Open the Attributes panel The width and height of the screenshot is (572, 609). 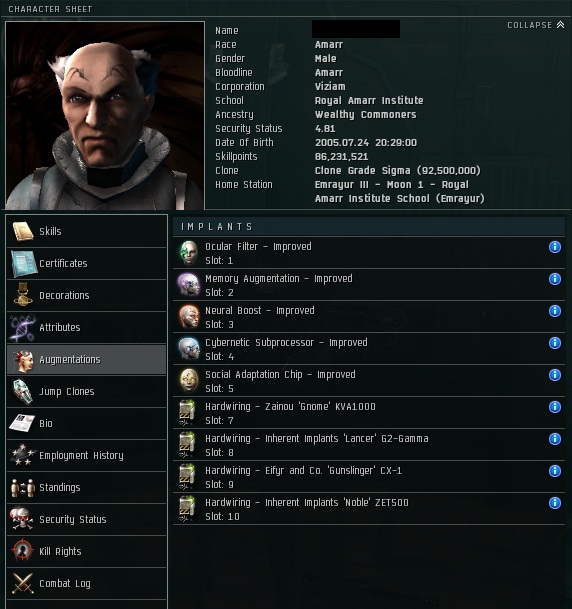pyautogui.click(x=87, y=327)
